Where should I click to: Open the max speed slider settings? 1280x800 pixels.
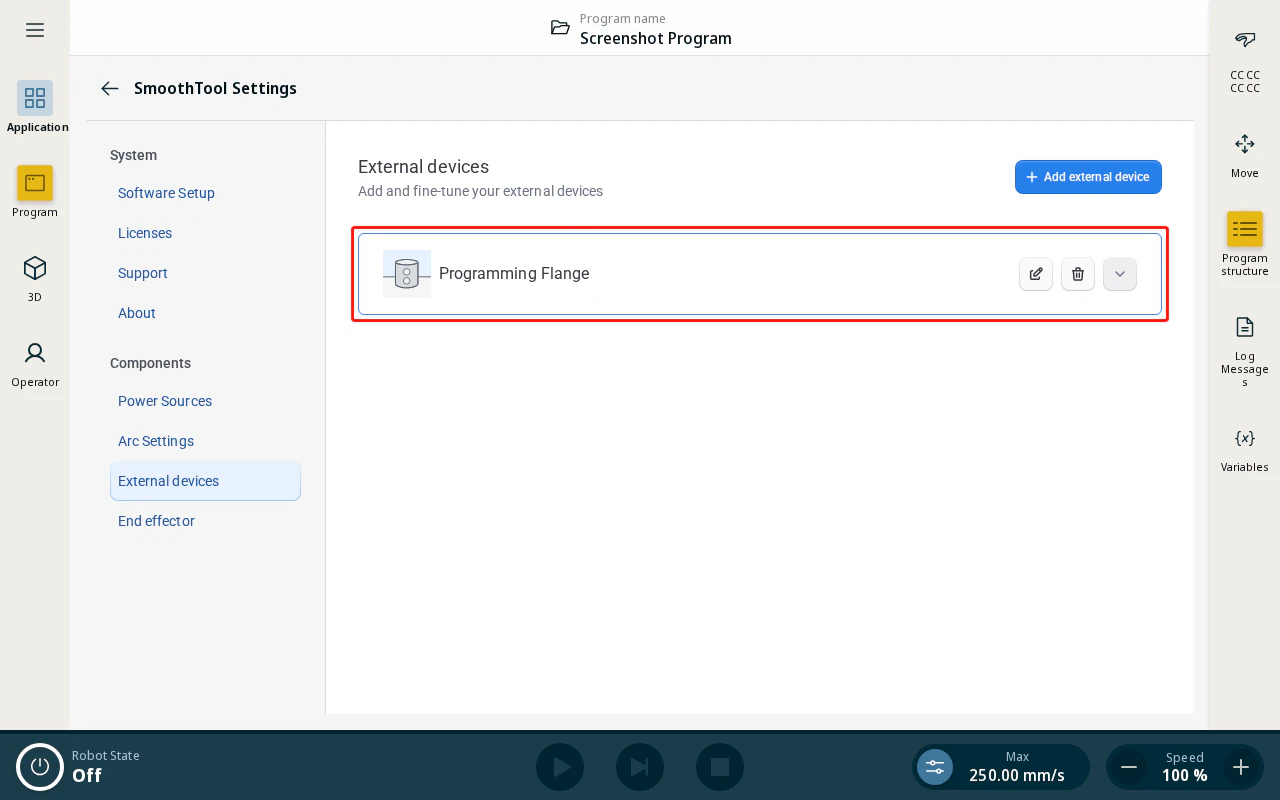(x=935, y=767)
